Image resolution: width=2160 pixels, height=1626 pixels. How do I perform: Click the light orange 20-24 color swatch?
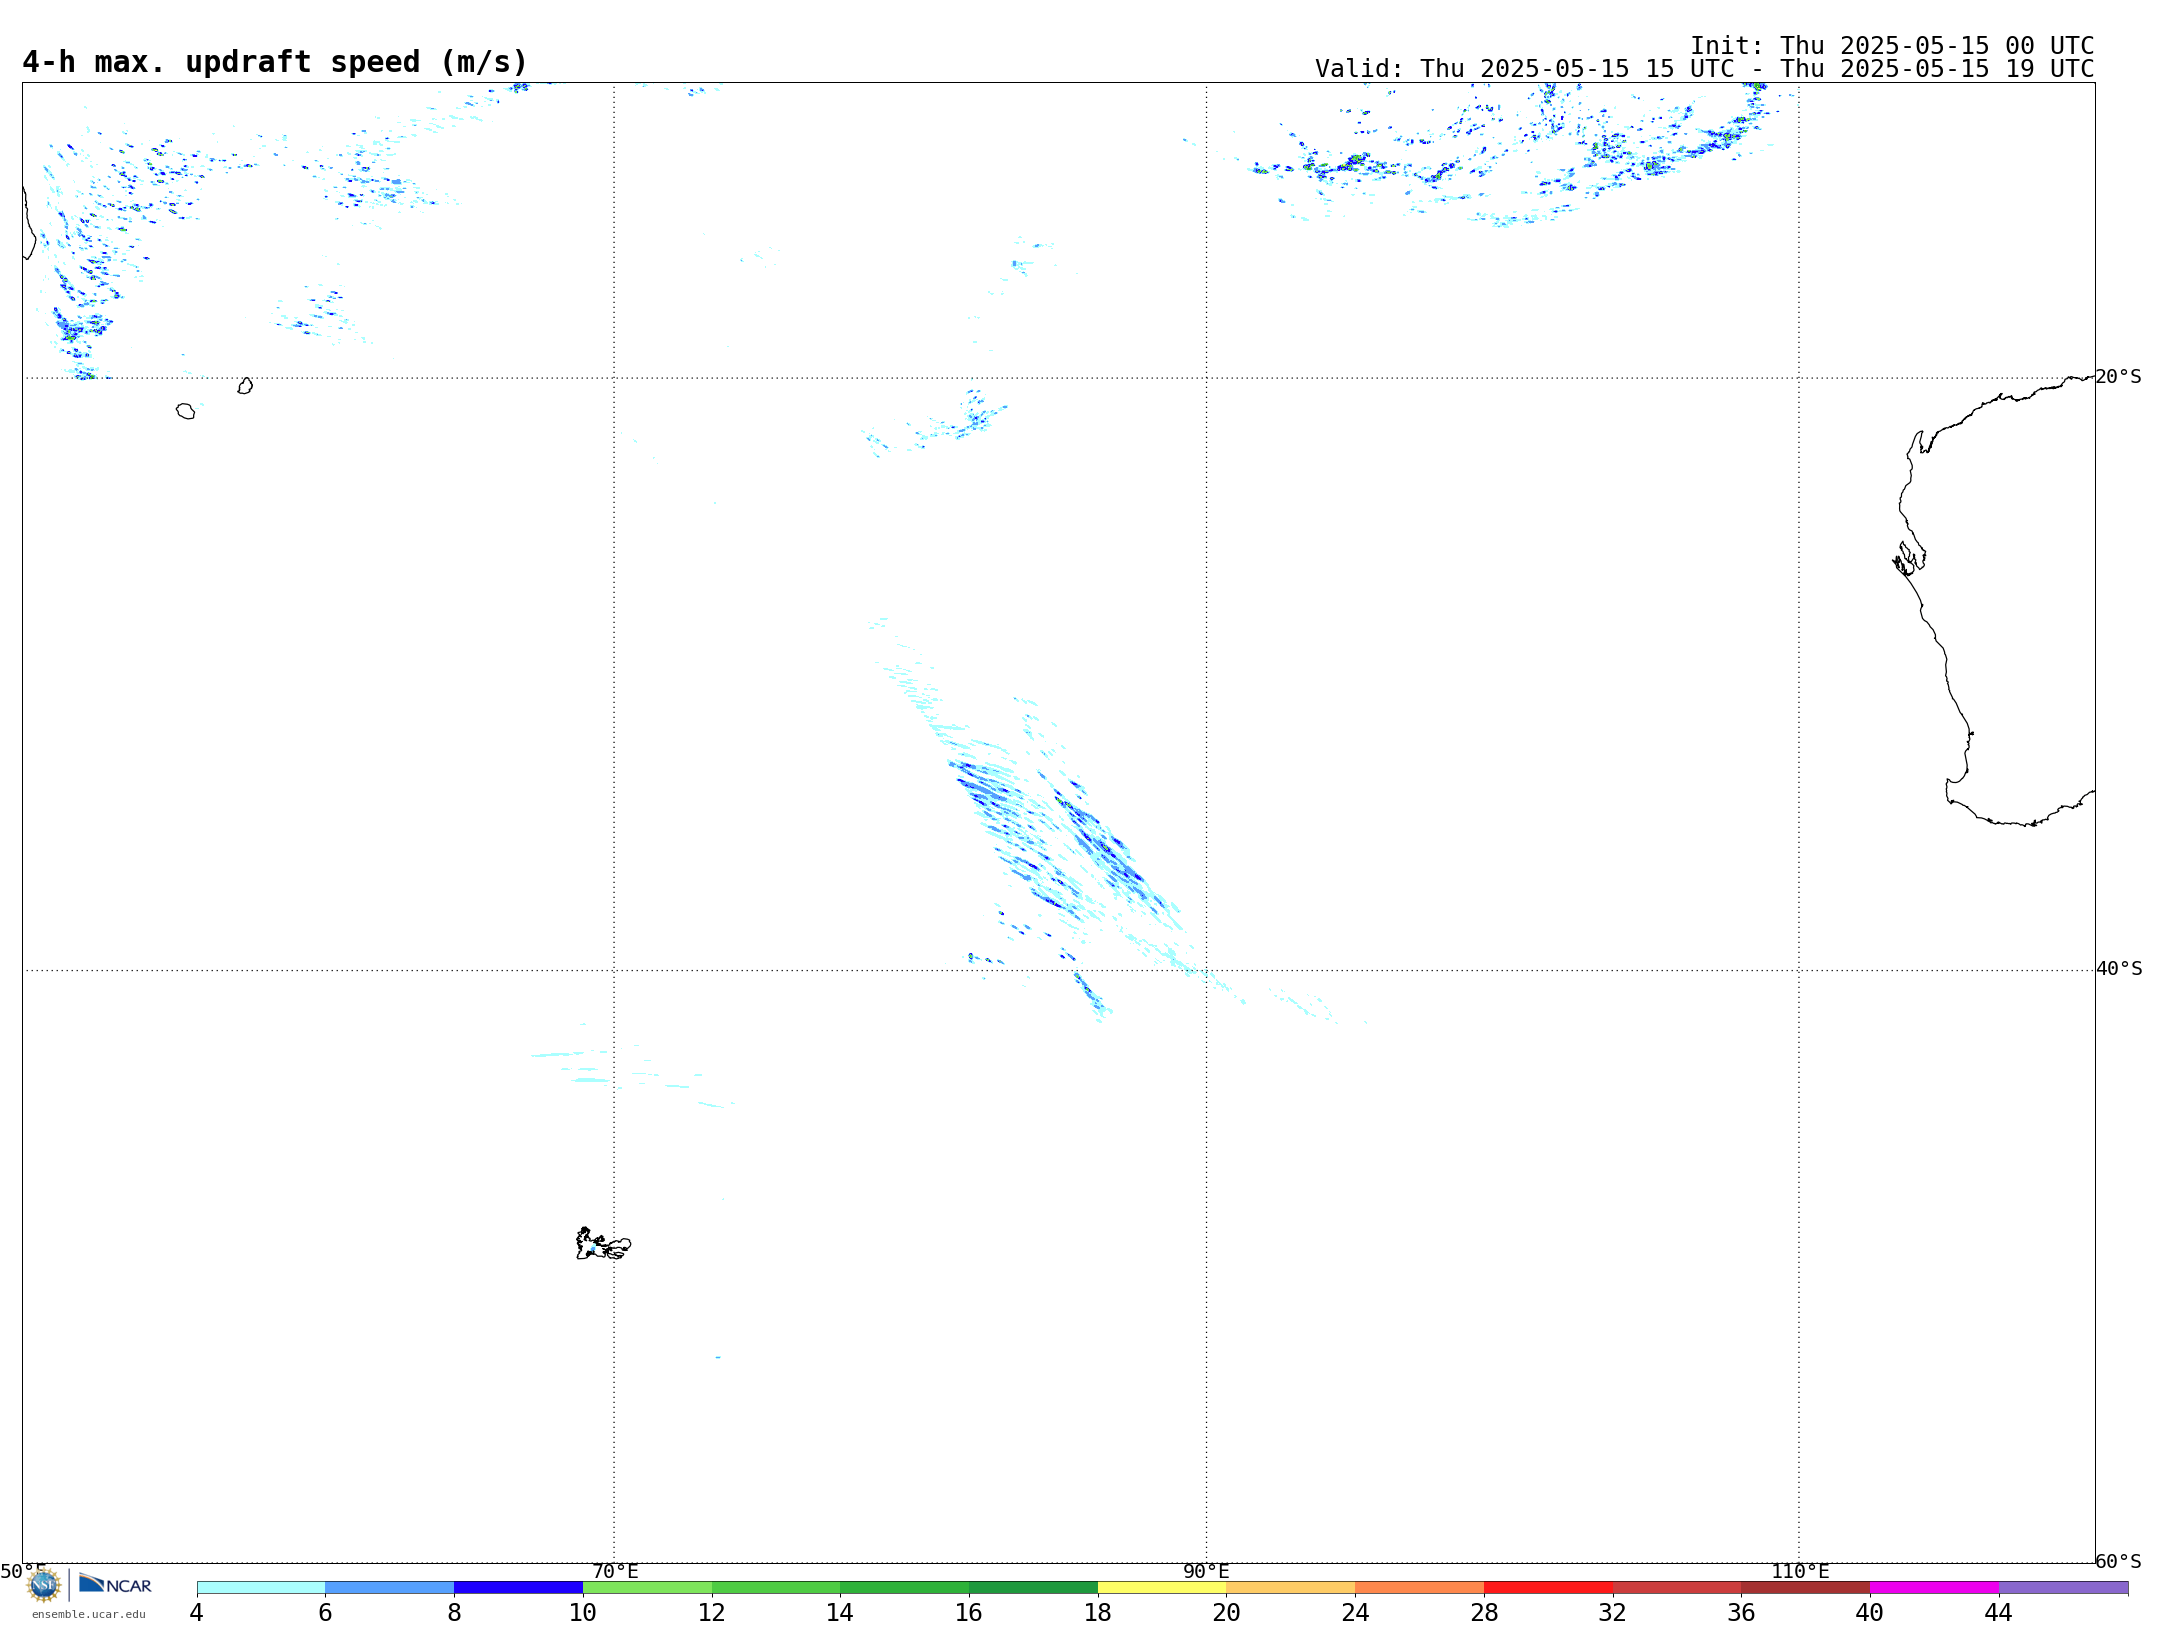click(1291, 1588)
